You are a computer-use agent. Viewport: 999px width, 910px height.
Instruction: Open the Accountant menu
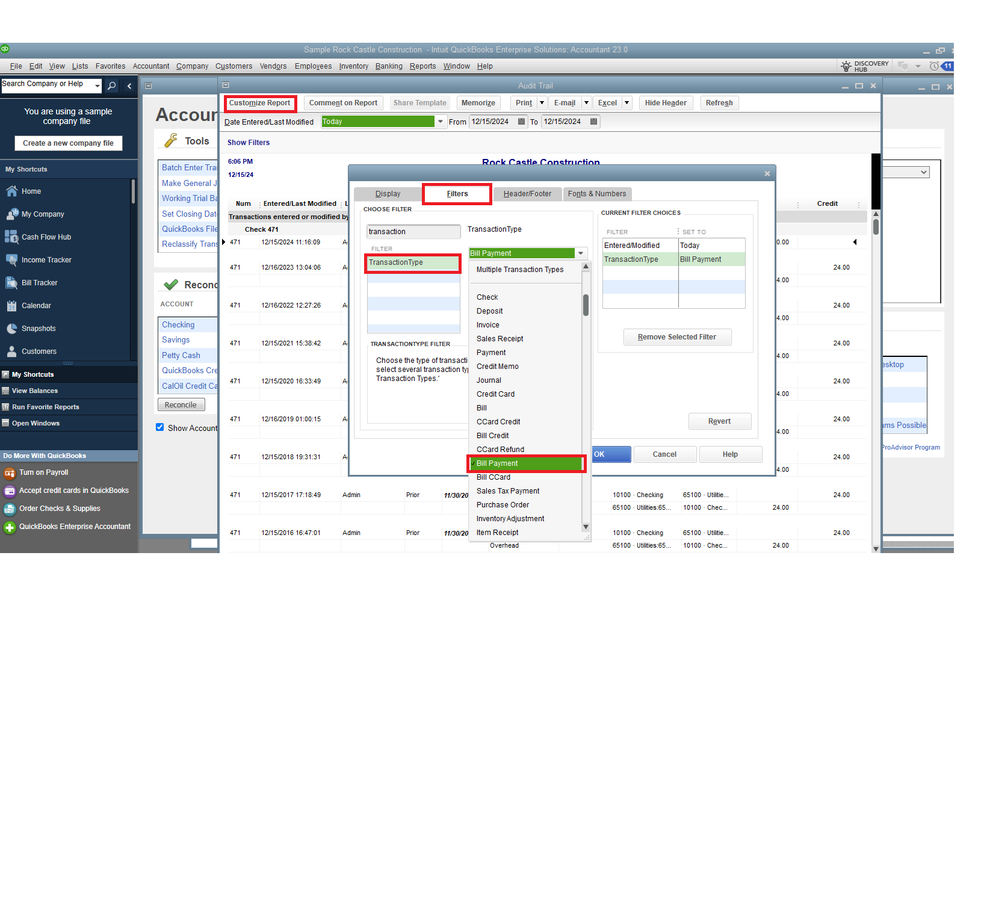click(x=151, y=66)
